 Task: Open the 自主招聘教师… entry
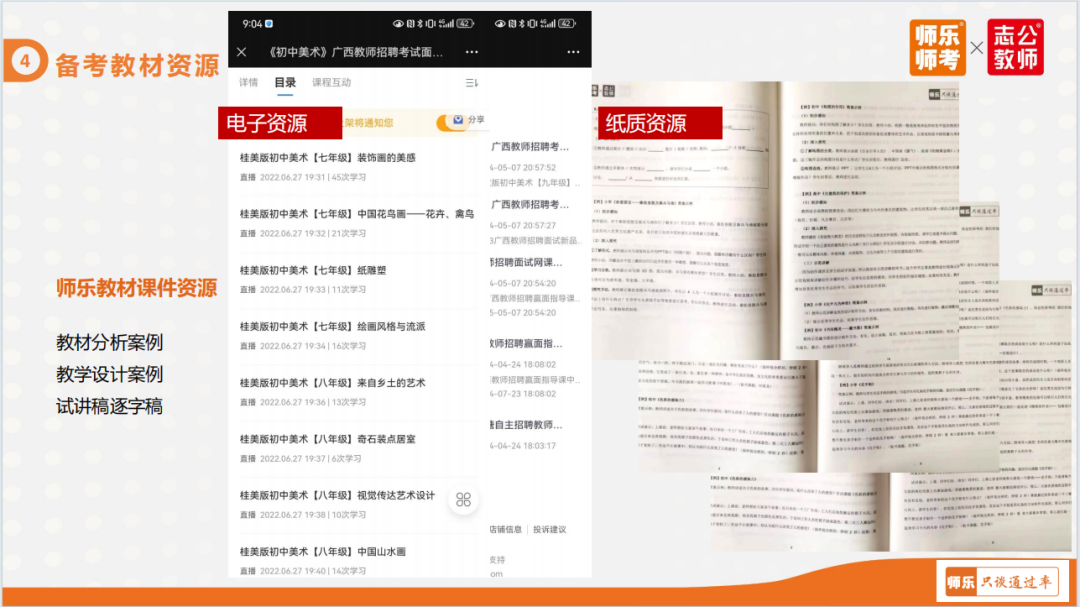[526, 425]
